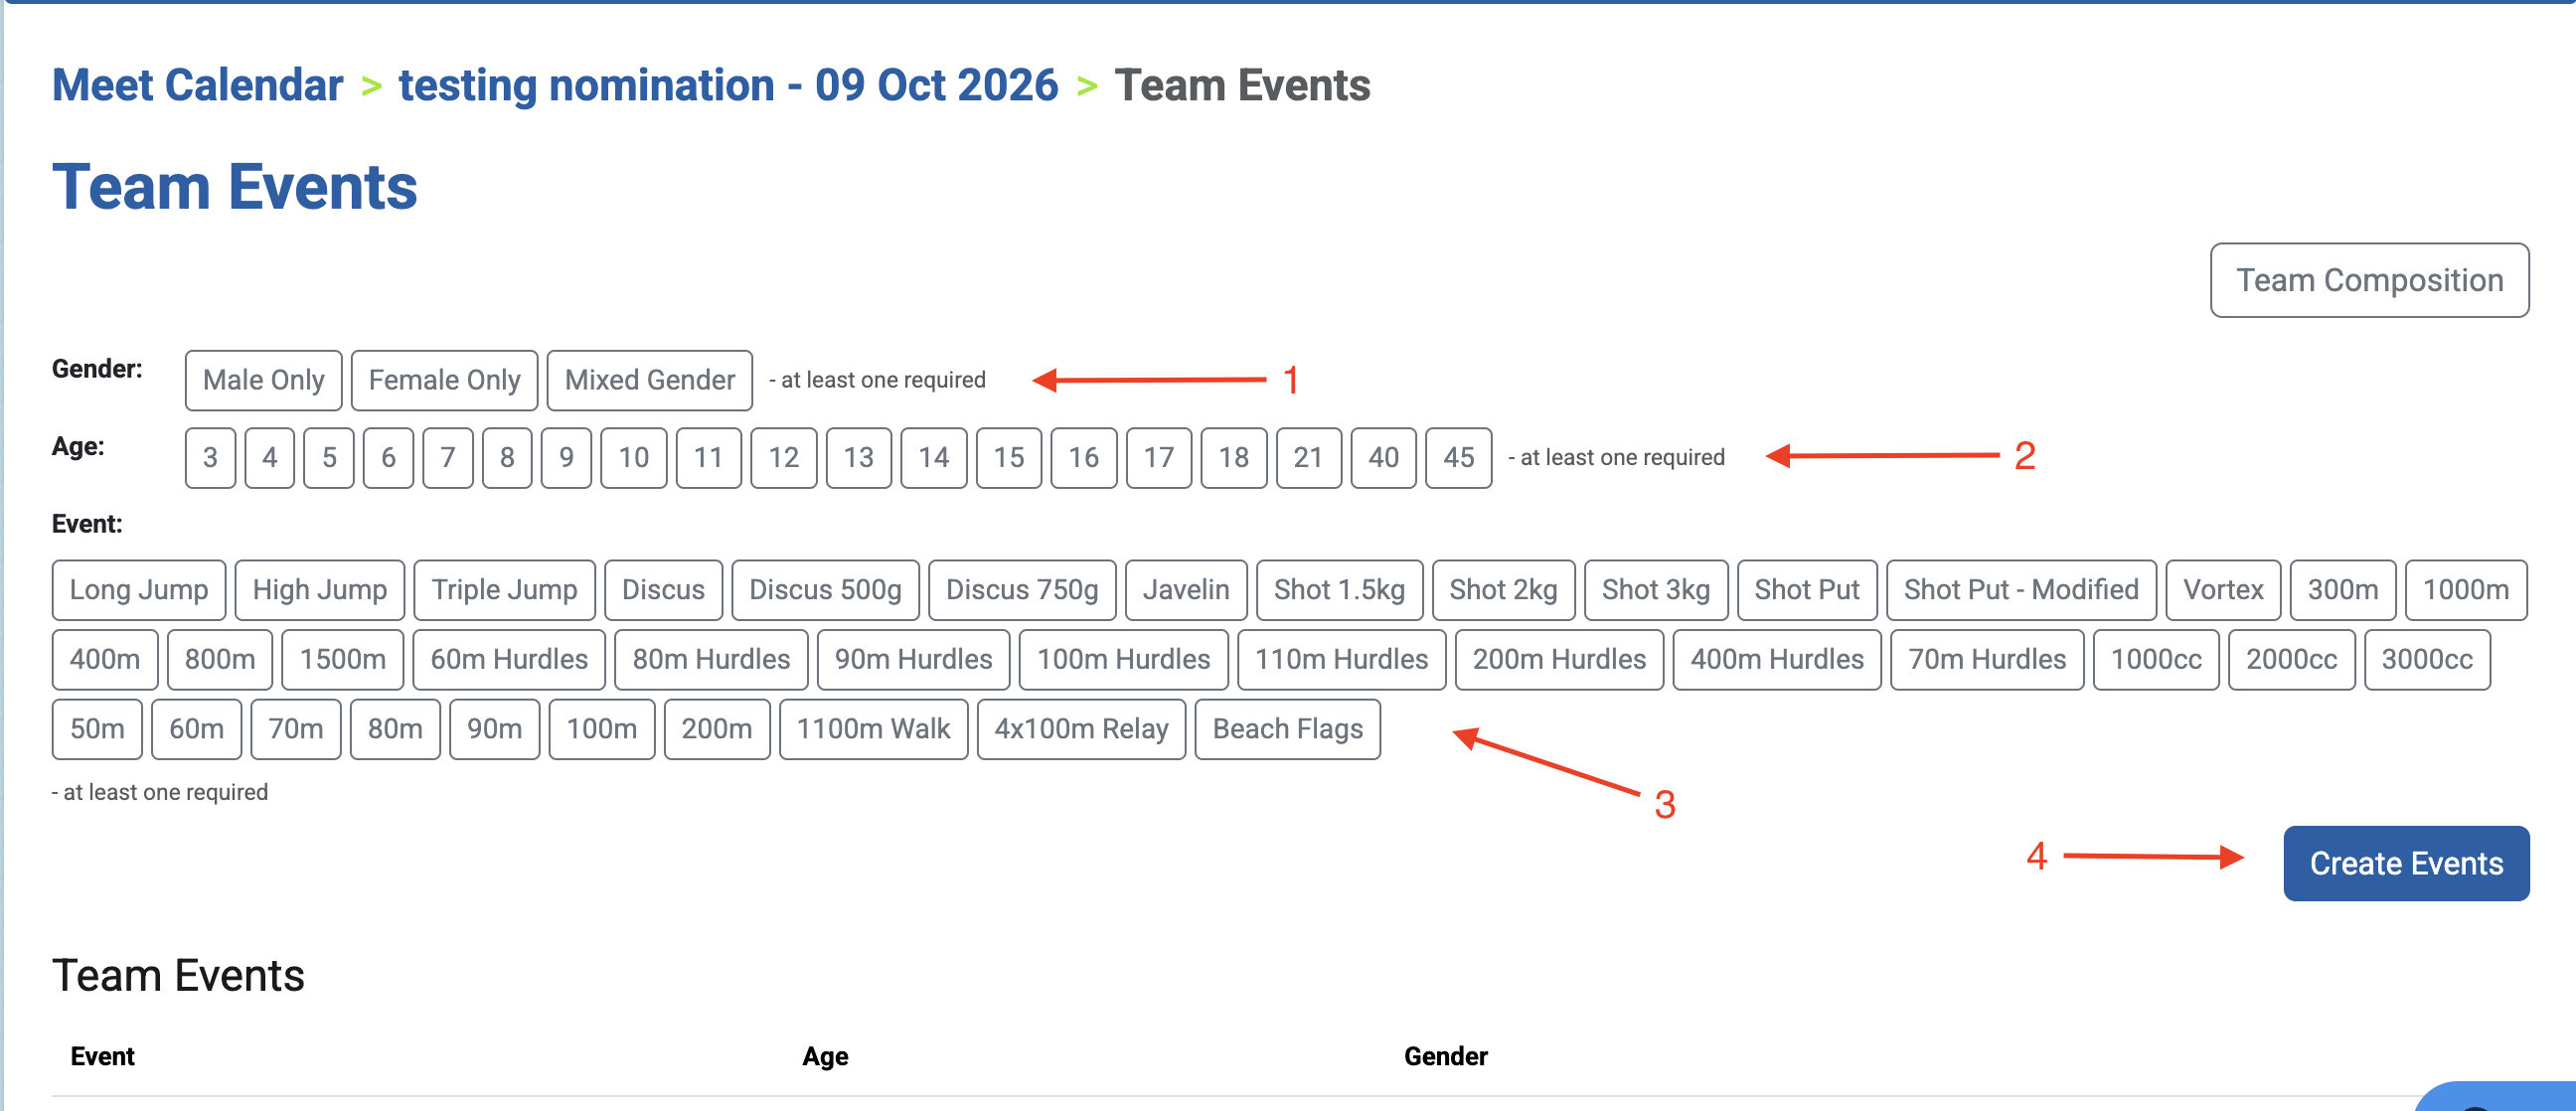The height and width of the screenshot is (1111, 2576).
Task: Select the 400m Hurdles event
Action: pos(1777,660)
